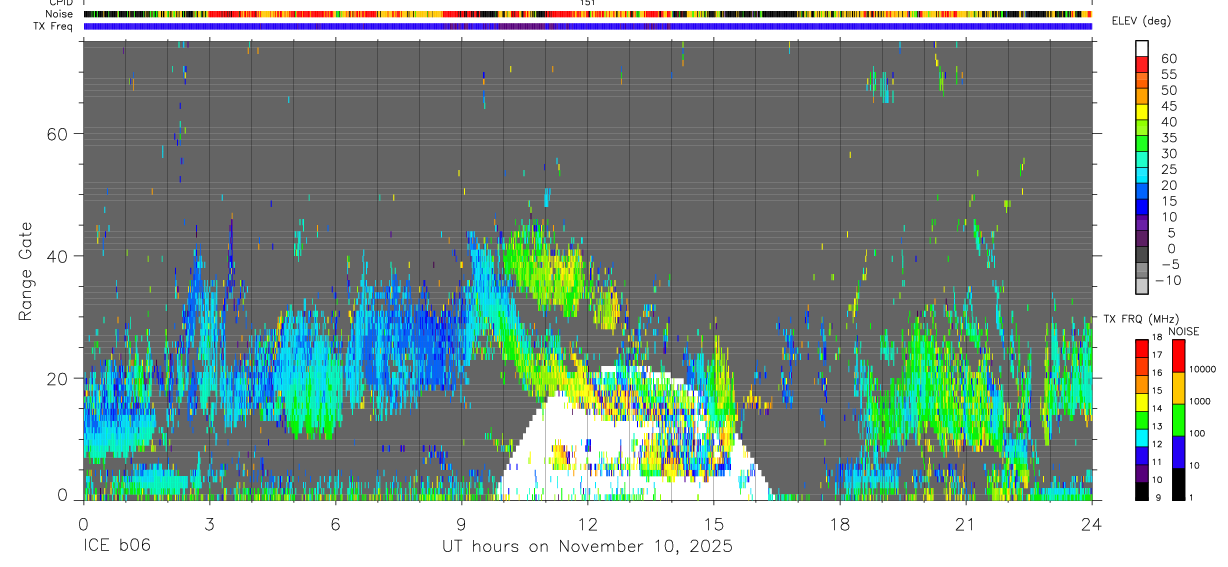Click the blue TX Freq strip above the plot
Screen dimensions: 1228x567
pyautogui.click(x=587, y=26)
